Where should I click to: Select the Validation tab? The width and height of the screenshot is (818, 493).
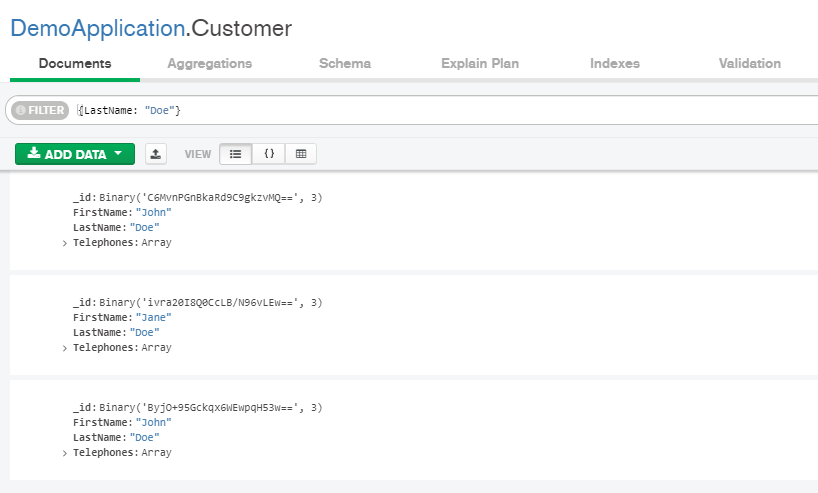coord(750,64)
